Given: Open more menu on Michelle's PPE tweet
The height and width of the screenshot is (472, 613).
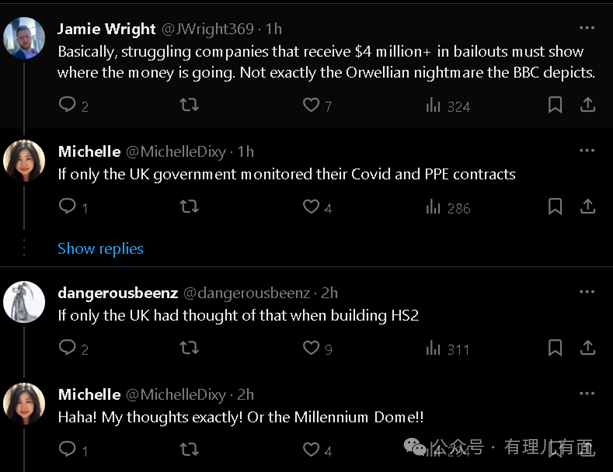Looking at the screenshot, I should tap(586, 151).
